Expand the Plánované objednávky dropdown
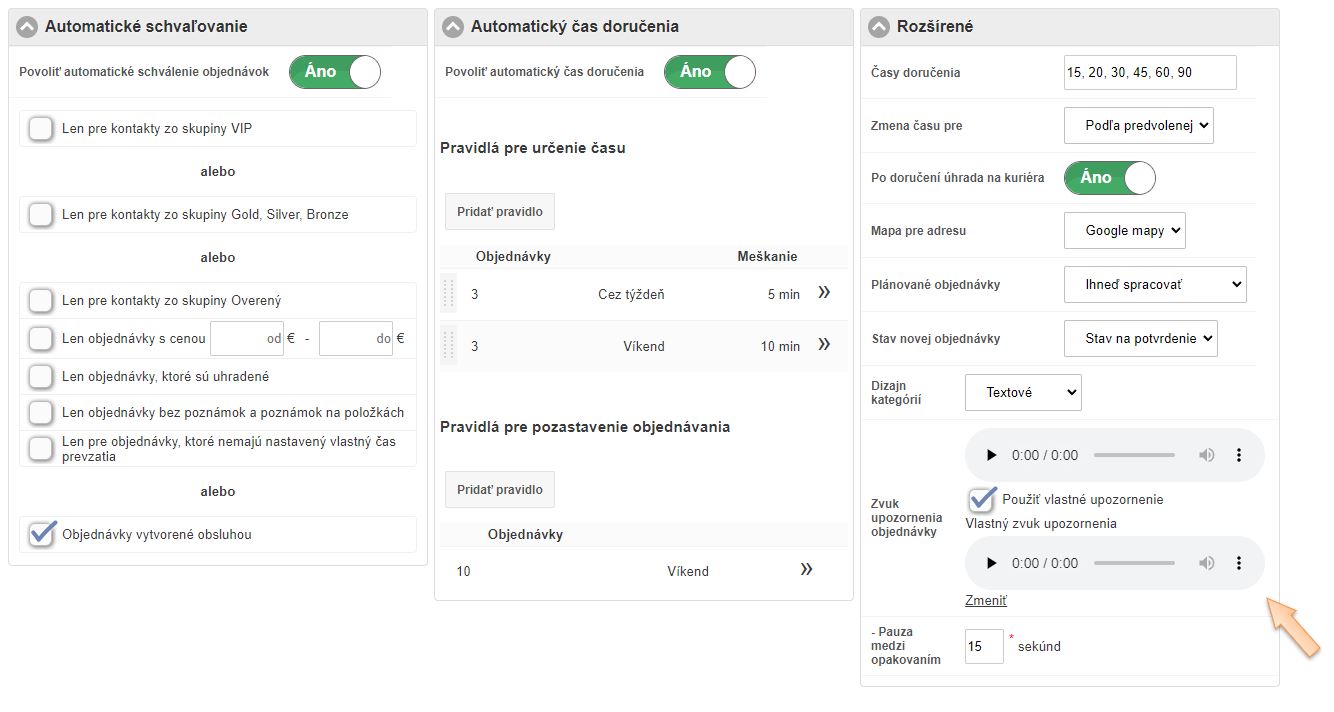 click(x=1155, y=285)
